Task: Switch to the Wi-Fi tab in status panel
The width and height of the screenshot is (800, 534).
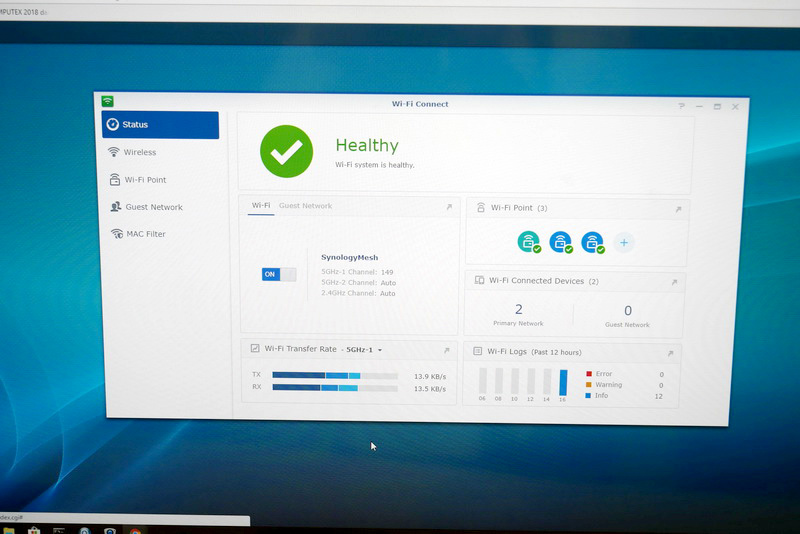Action: pyautogui.click(x=261, y=205)
